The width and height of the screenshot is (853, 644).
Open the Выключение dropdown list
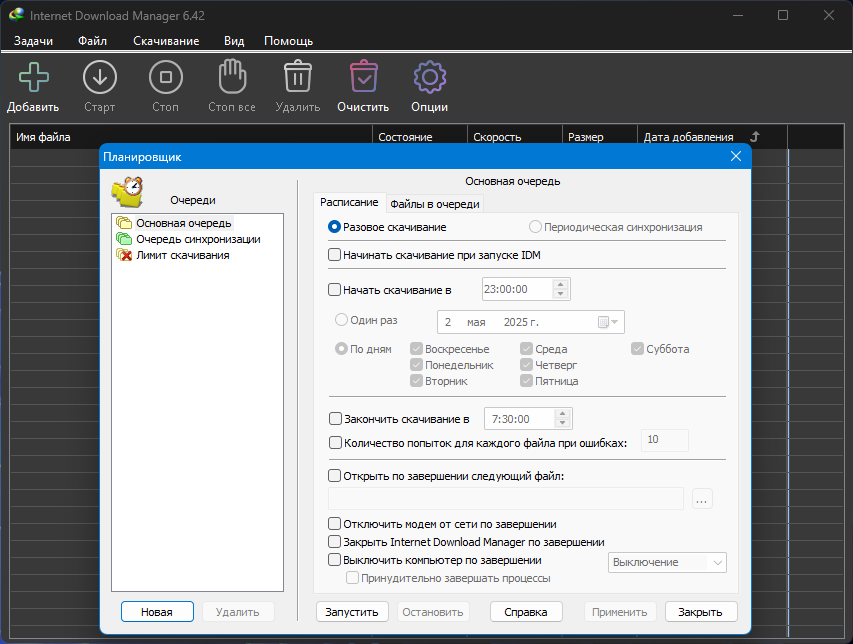point(667,562)
